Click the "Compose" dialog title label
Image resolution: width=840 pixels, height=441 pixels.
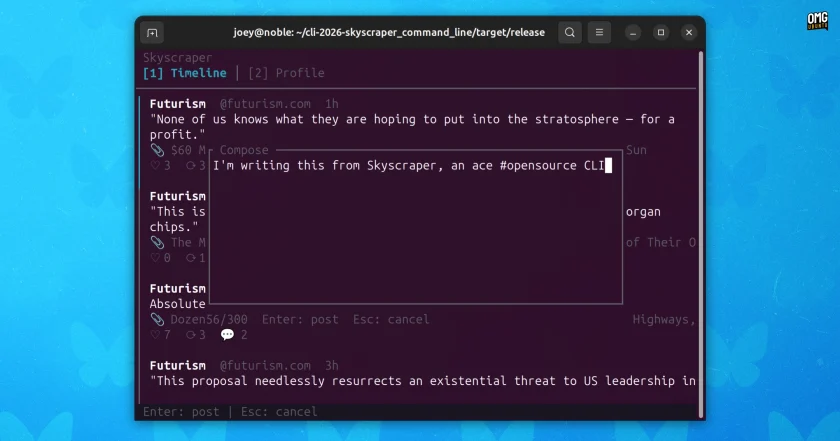244,150
